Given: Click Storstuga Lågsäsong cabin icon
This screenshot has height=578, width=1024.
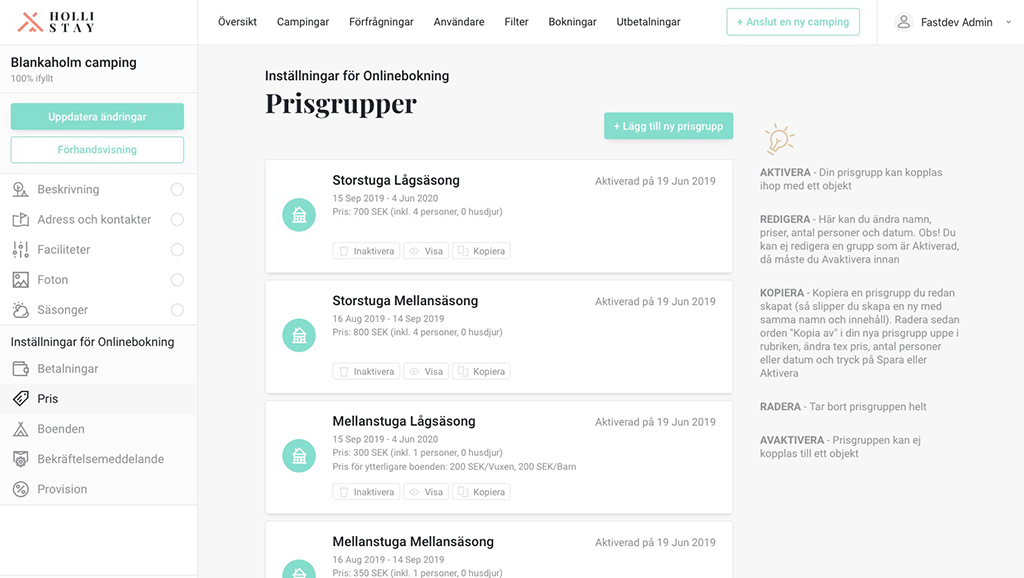Looking at the screenshot, I should (299, 215).
